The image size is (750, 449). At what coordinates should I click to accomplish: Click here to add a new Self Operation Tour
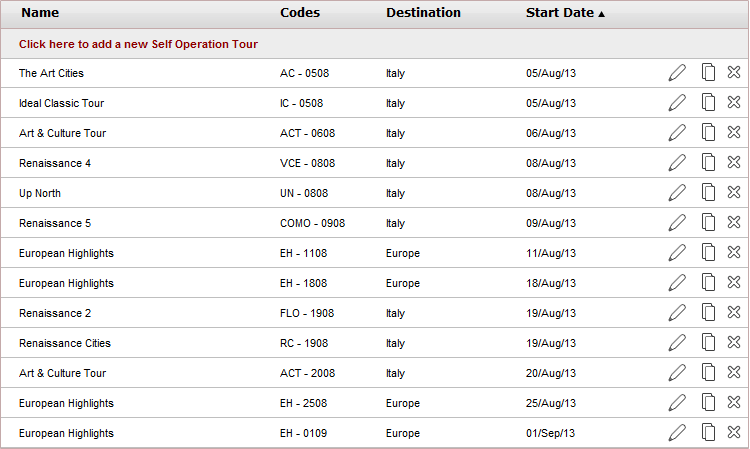[138, 44]
